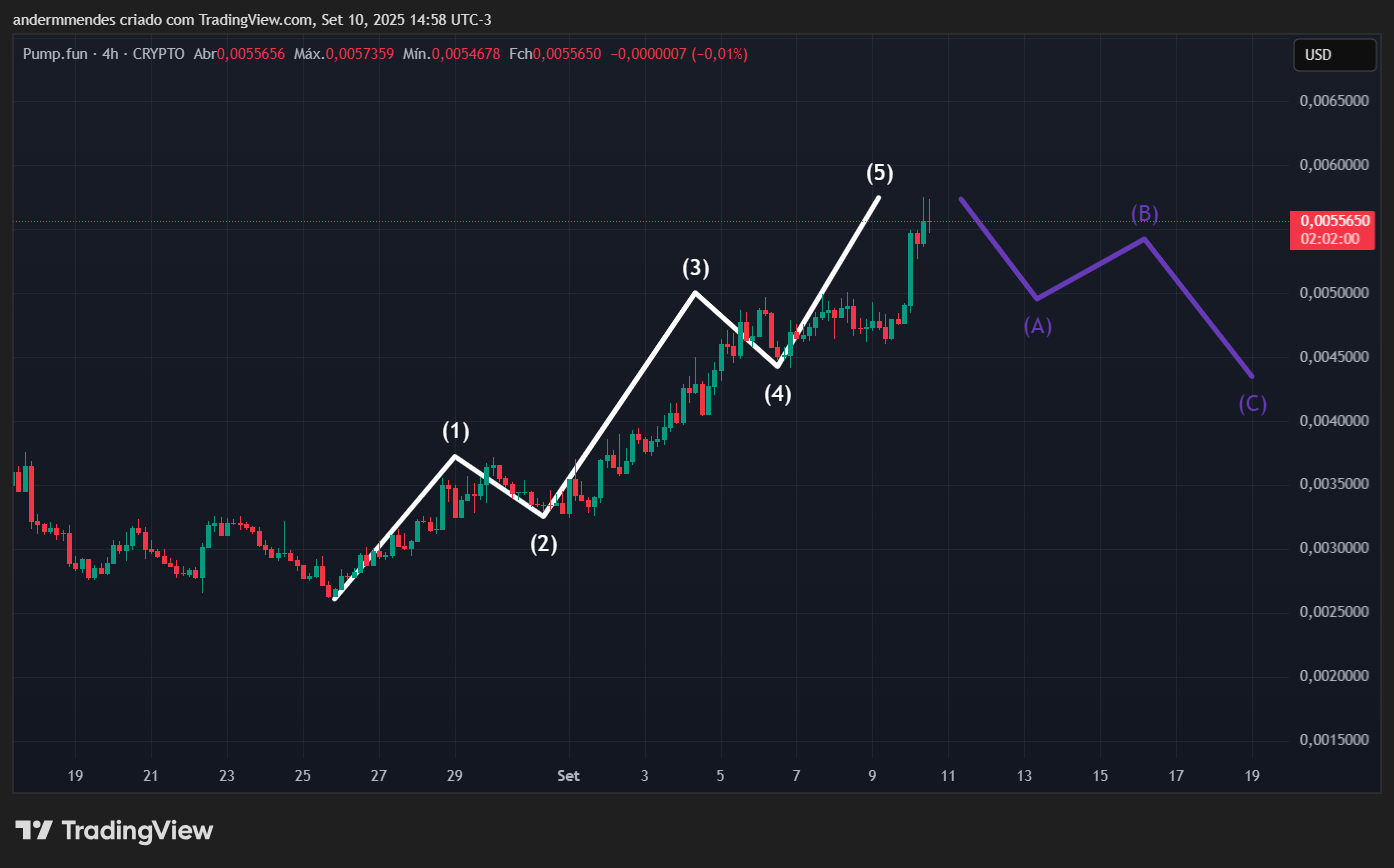The image size is (1394, 868).
Task: Open the USD currency selector
Action: tap(1334, 55)
